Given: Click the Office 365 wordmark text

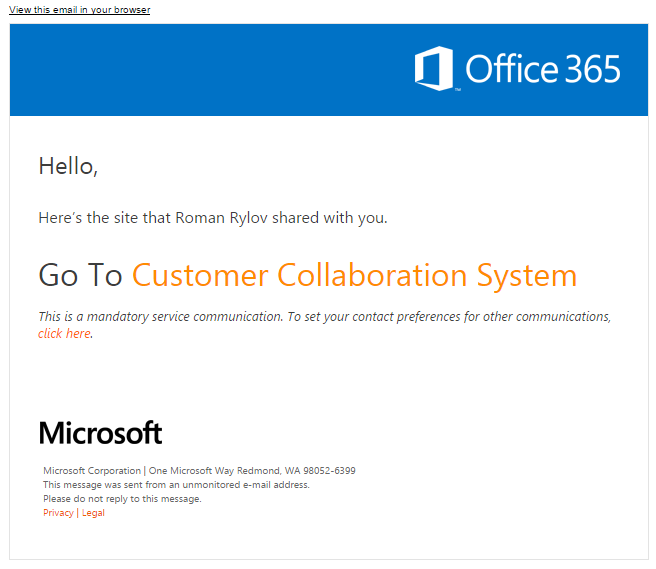Looking at the screenshot, I should tap(543, 69).
